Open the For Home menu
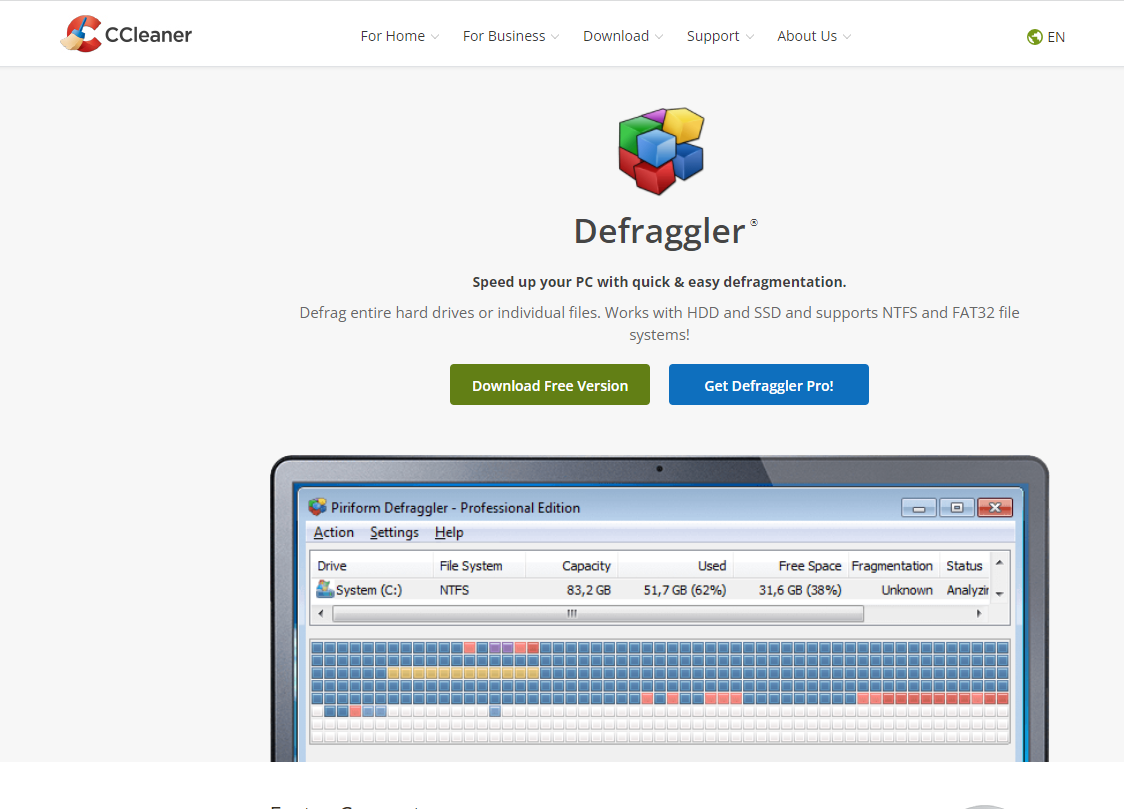This screenshot has height=809, width=1124. pos(392,36)
